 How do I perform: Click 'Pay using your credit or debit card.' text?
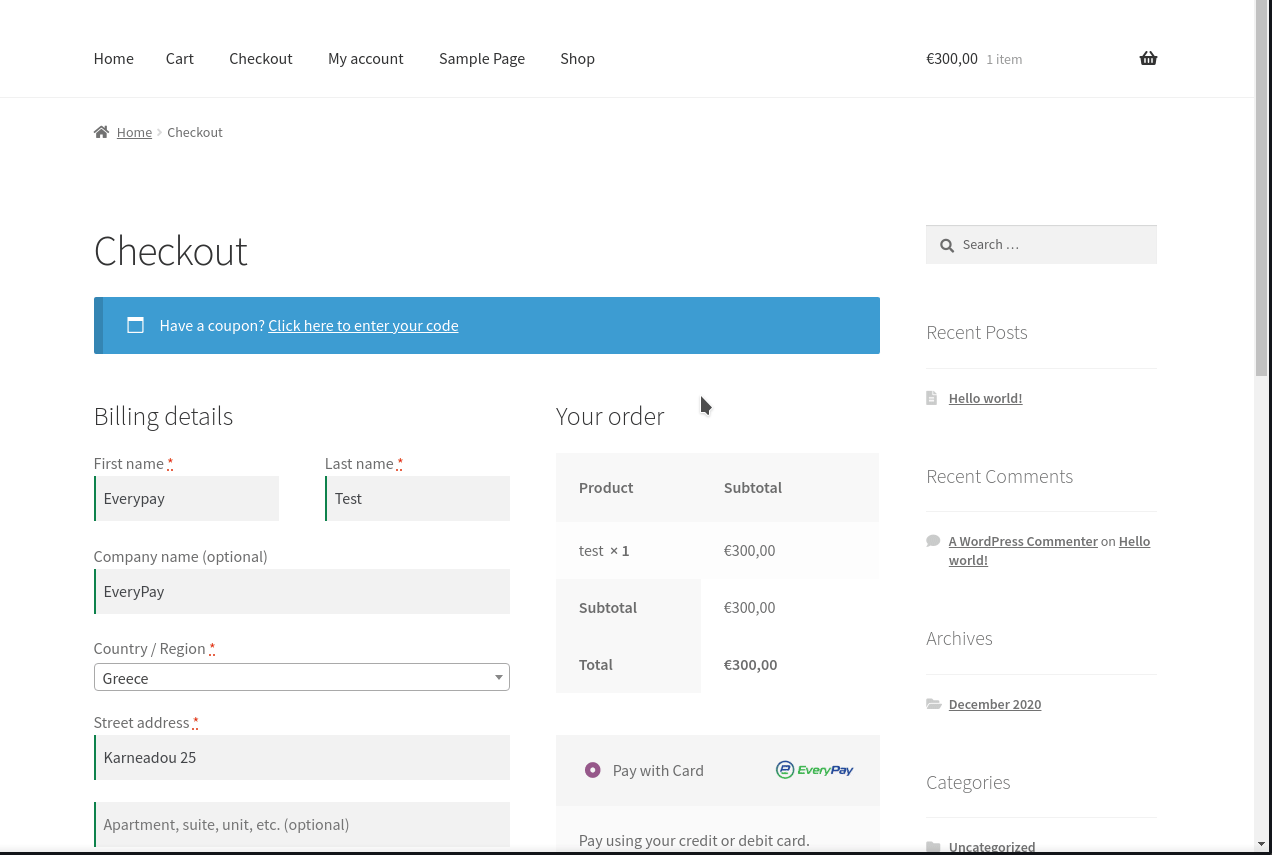694,840
